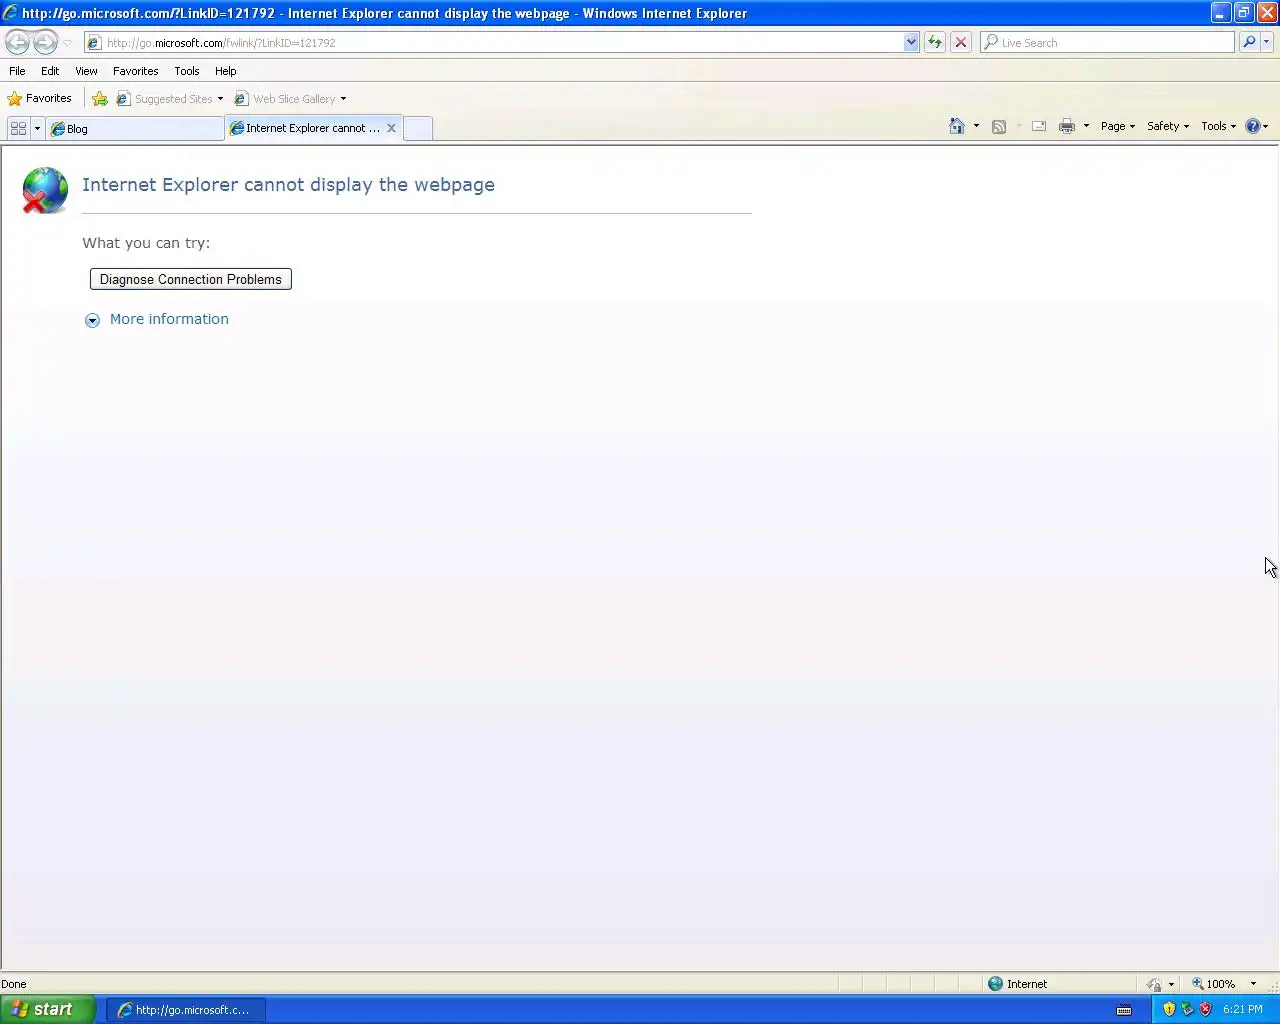This screenshot has width=1280, height=1024.
Task: Click the on-screen keyboard taskbar icon
Action: (1124, 1010)
